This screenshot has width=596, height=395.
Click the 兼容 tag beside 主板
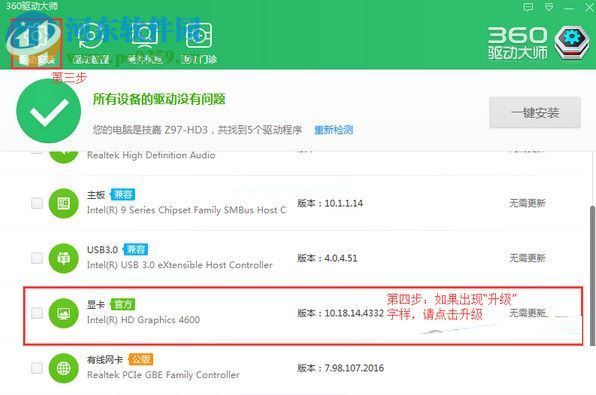123,195
